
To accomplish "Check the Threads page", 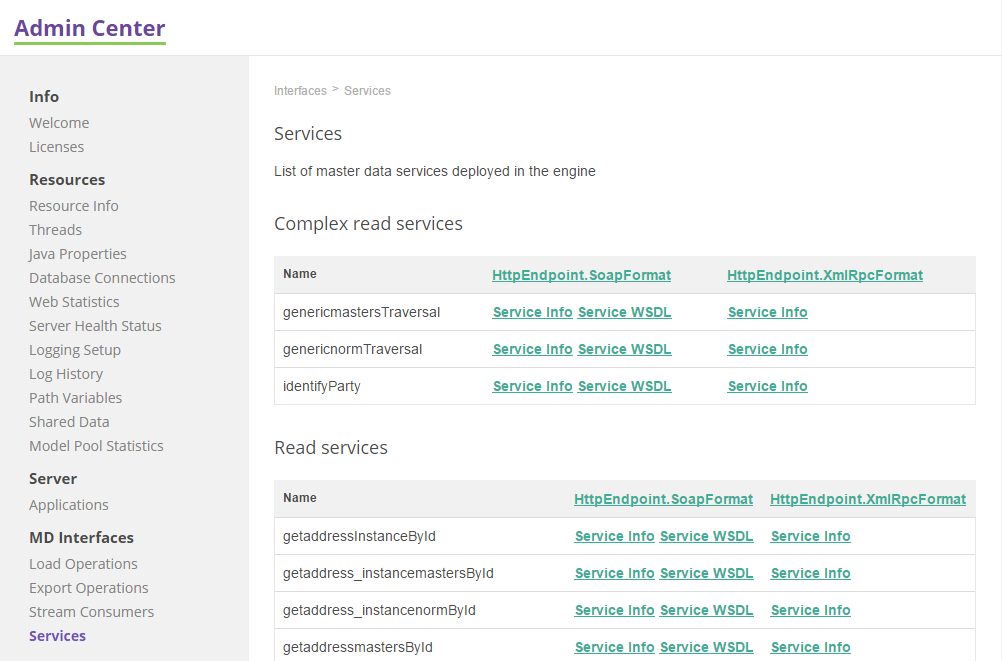I will (x=55, y=229).
